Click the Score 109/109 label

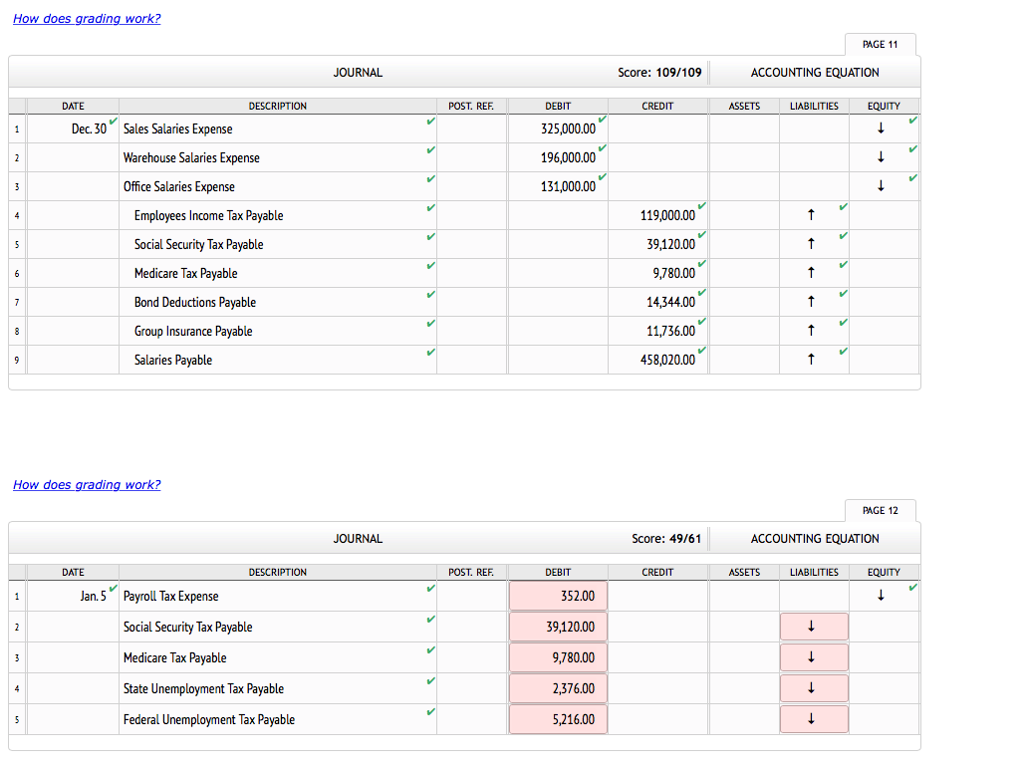point(660,73)
